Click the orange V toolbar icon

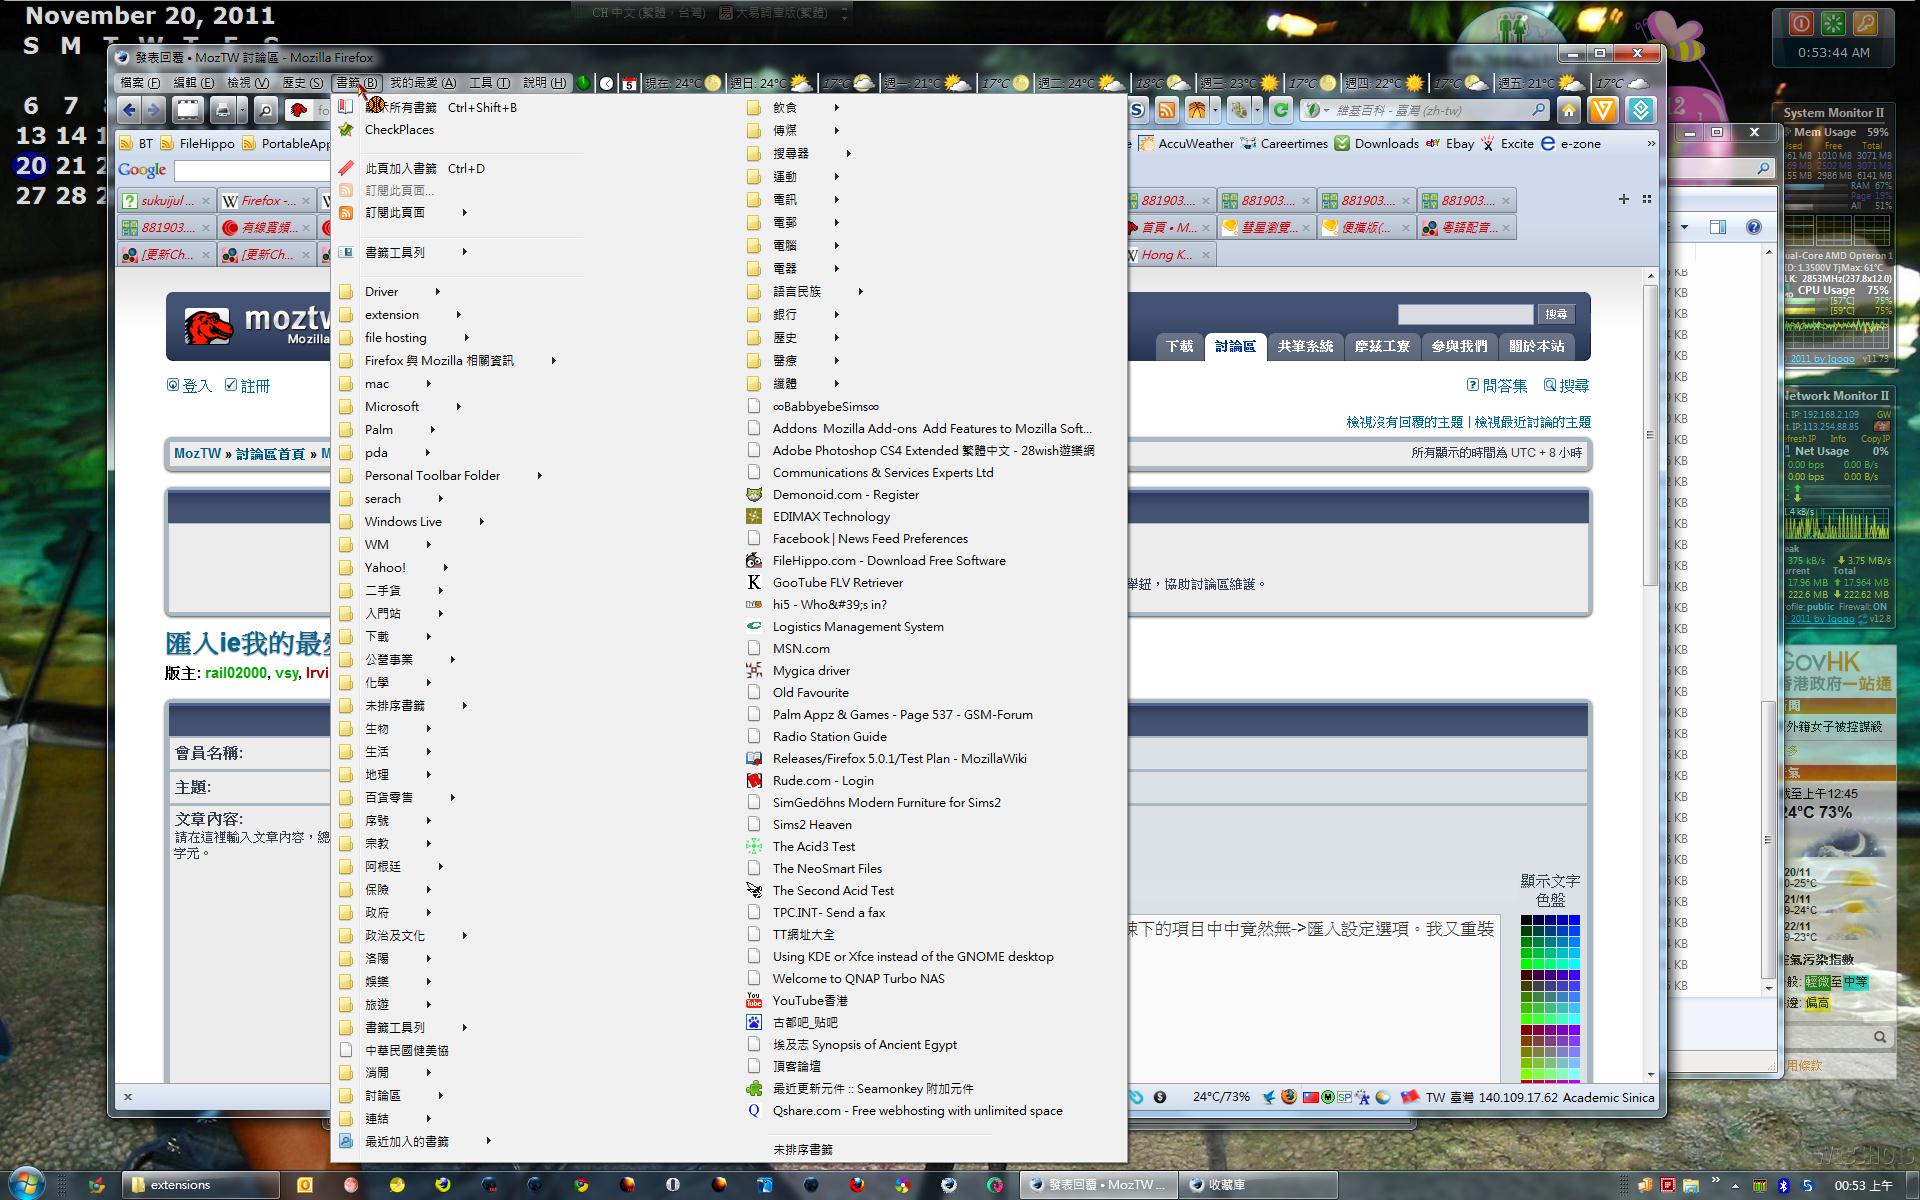coord(1602,110)
